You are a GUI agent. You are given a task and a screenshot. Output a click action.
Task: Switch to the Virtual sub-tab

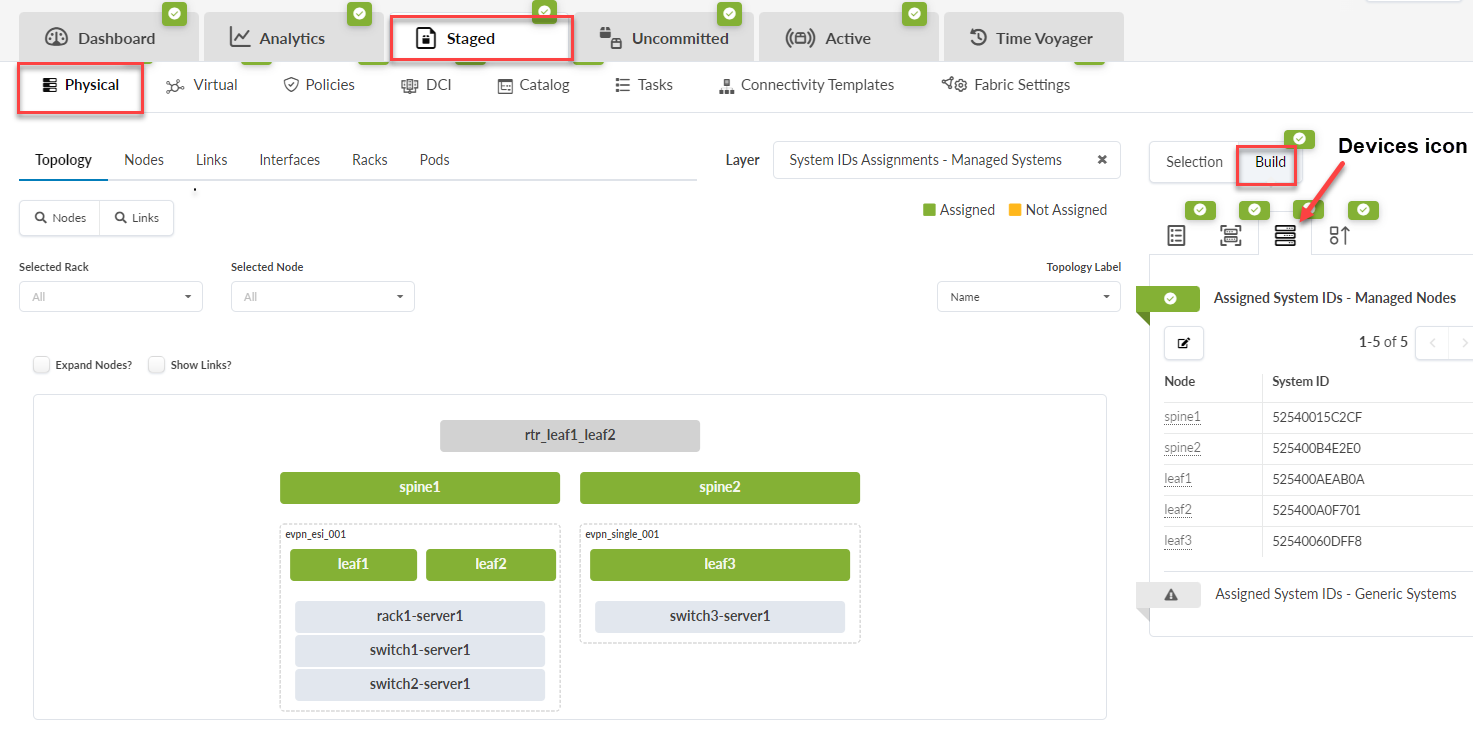click(x=202, y=85)
